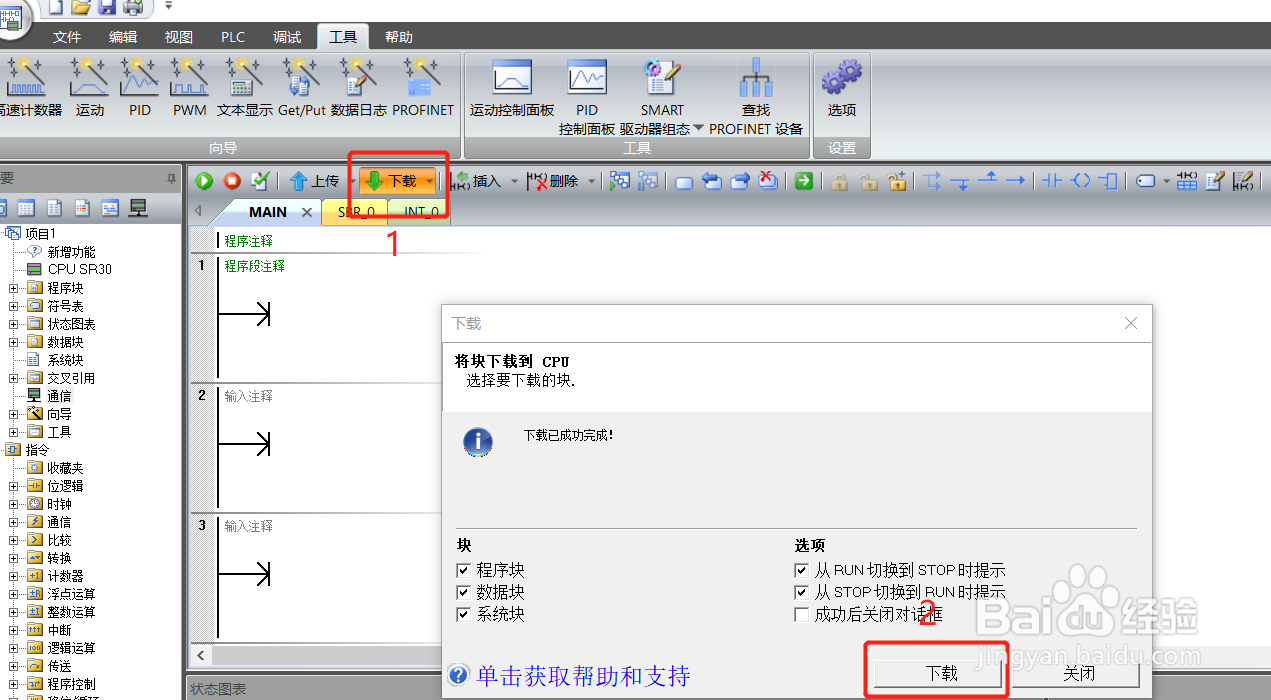Open PID 控制面板 tool
The height and width of the screenshot is (700, 1271).
coord(587,97)
